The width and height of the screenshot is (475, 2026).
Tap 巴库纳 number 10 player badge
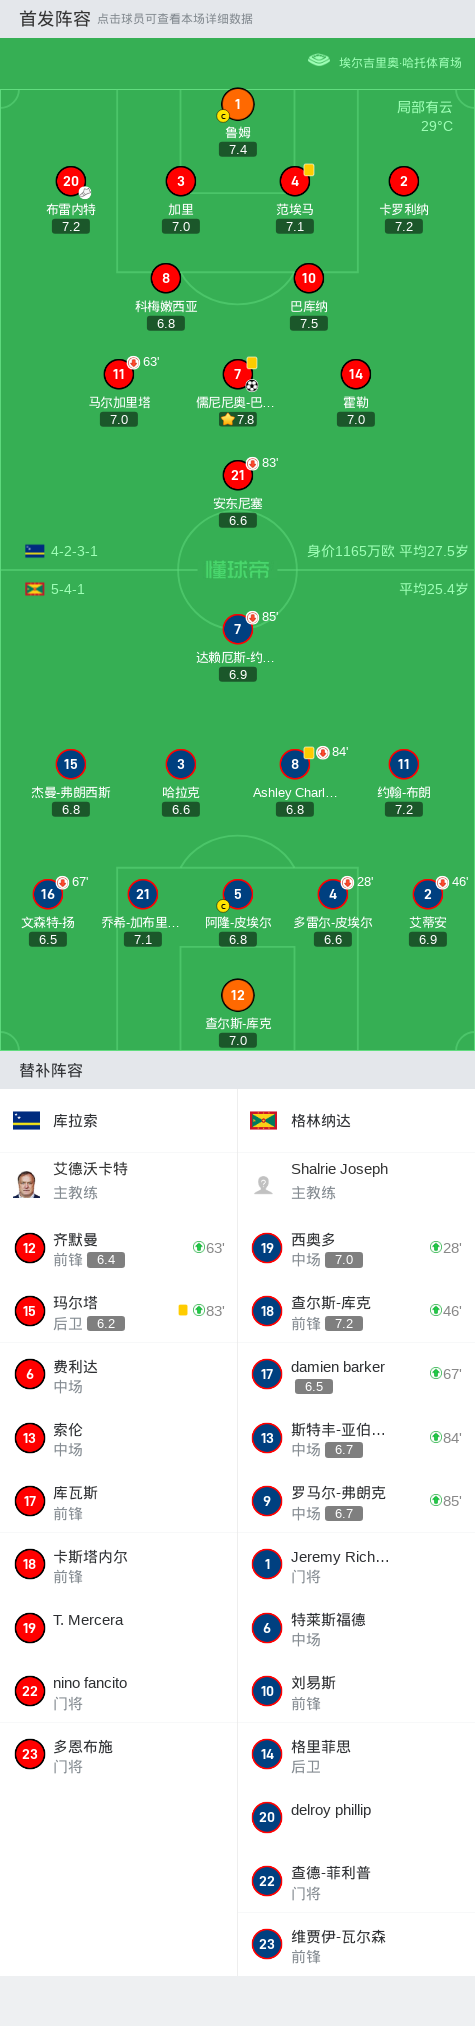[x=309, y=278]
